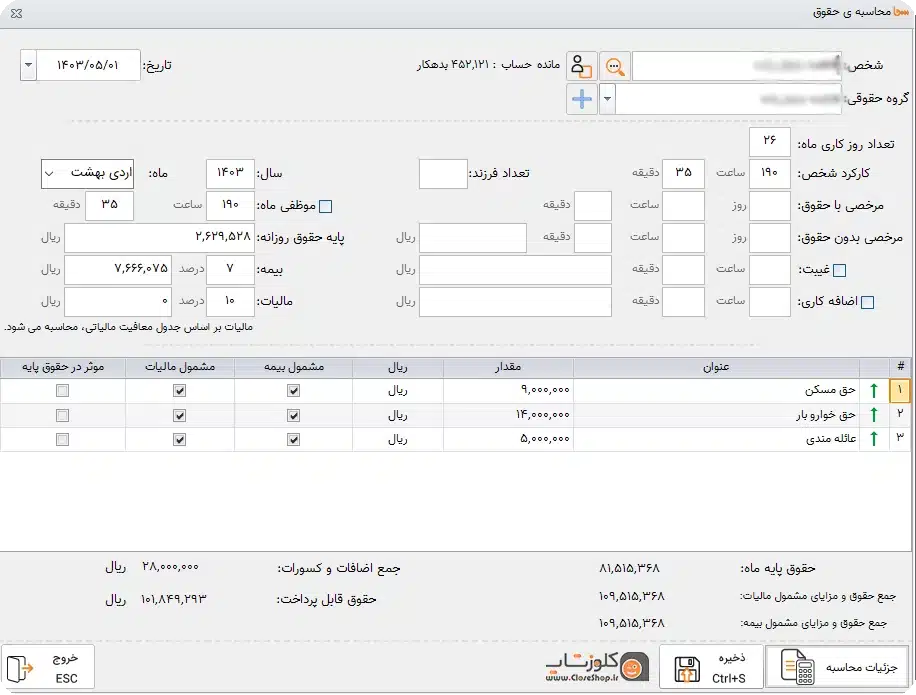
Task: Open the تاریخ date picker dropdown arrow
Action: point(29,65)
